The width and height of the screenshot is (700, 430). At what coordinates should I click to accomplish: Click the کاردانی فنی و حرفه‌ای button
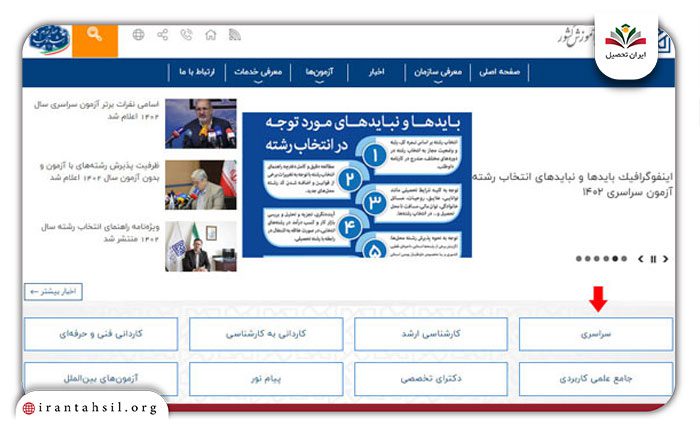[101, 334]
